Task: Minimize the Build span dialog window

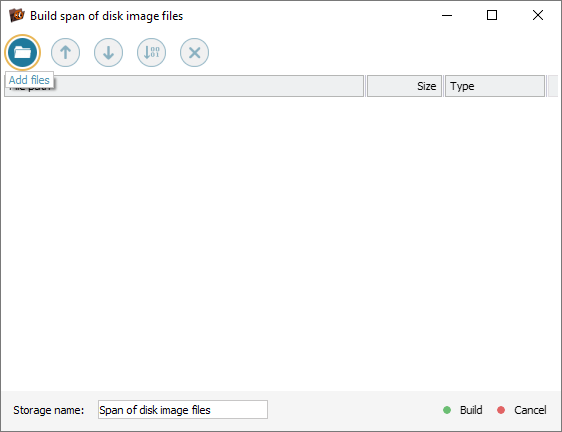Action: pos(447,15)
